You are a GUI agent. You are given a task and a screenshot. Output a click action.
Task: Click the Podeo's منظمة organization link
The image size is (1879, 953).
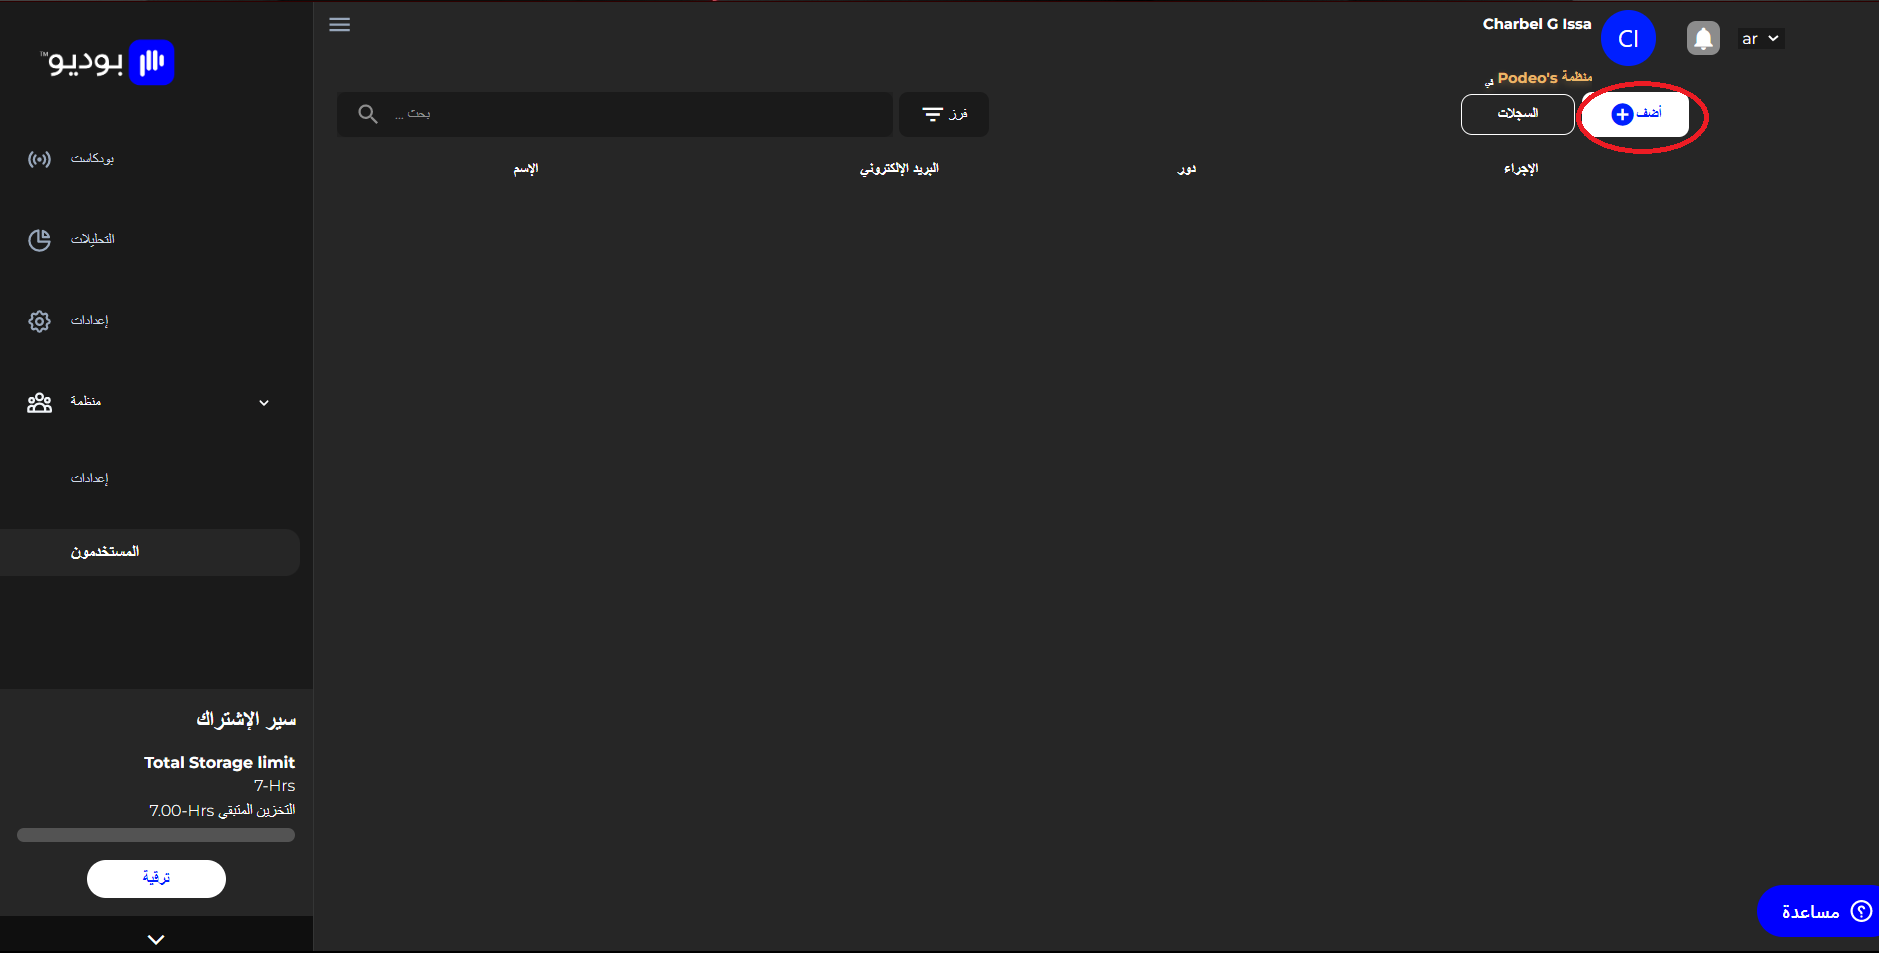(x=1544, y=77)
